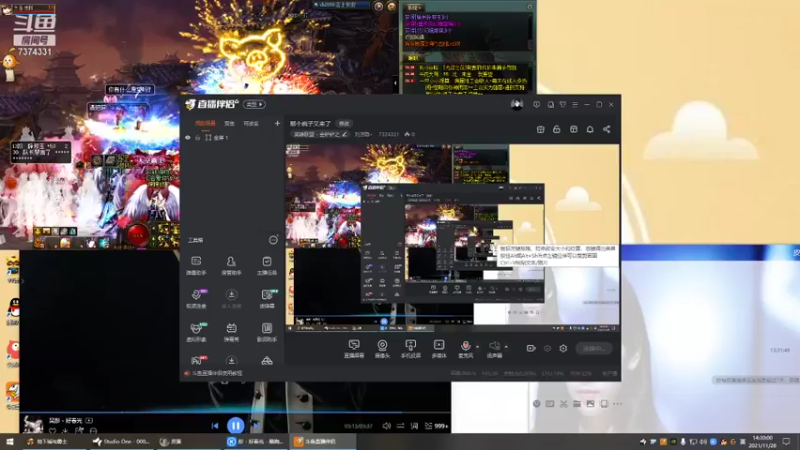
Task: Add the screen capture source in bottom bar
Action: pos(354,349)
